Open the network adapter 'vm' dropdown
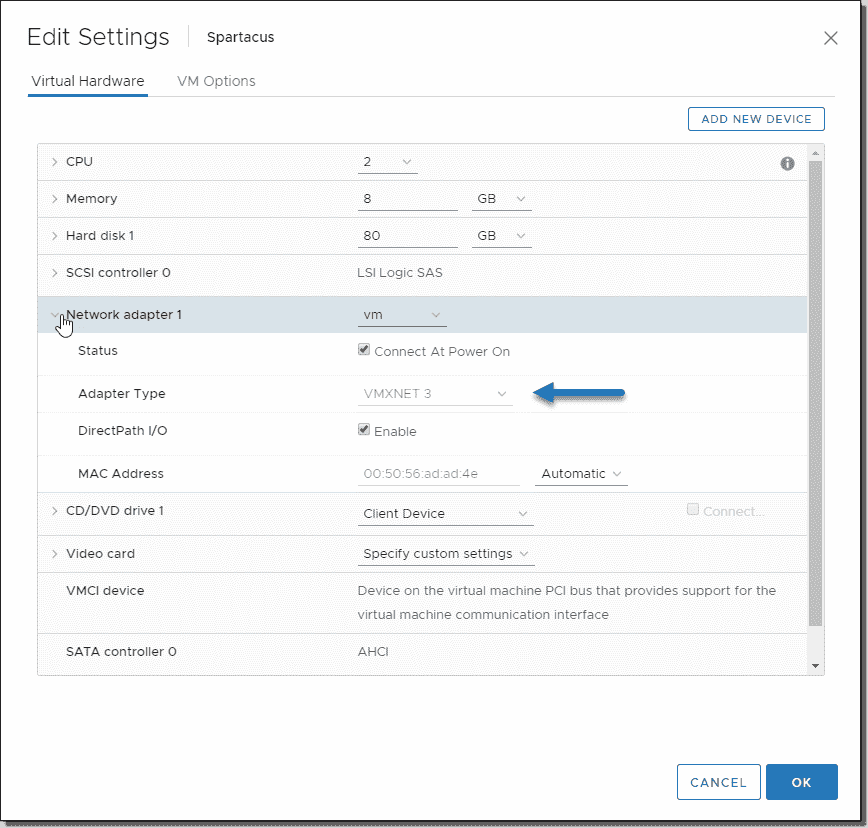Viewport: 868px width, 828px height. click(x=401, y=314)
